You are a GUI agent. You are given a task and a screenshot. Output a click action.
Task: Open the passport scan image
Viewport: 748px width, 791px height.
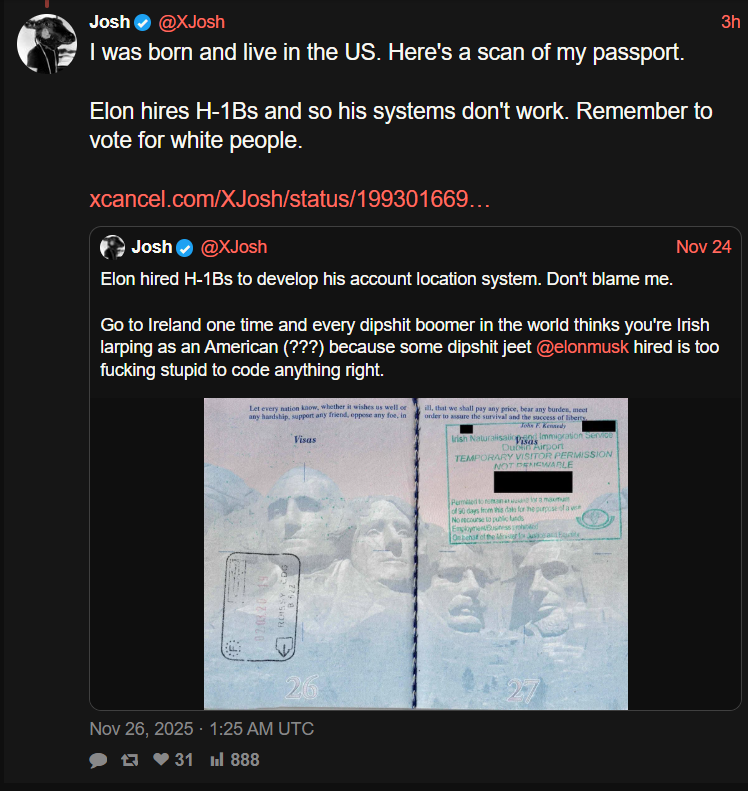416,553
